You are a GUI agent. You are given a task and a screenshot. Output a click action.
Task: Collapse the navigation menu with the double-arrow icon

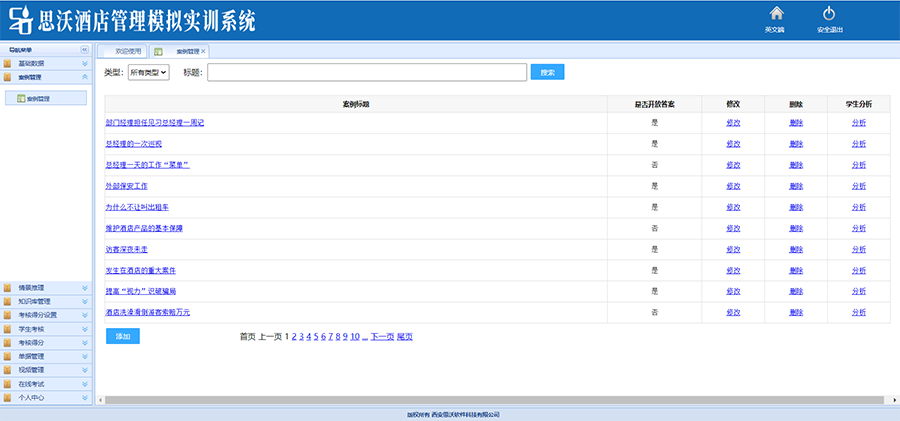tap(84, 49)
